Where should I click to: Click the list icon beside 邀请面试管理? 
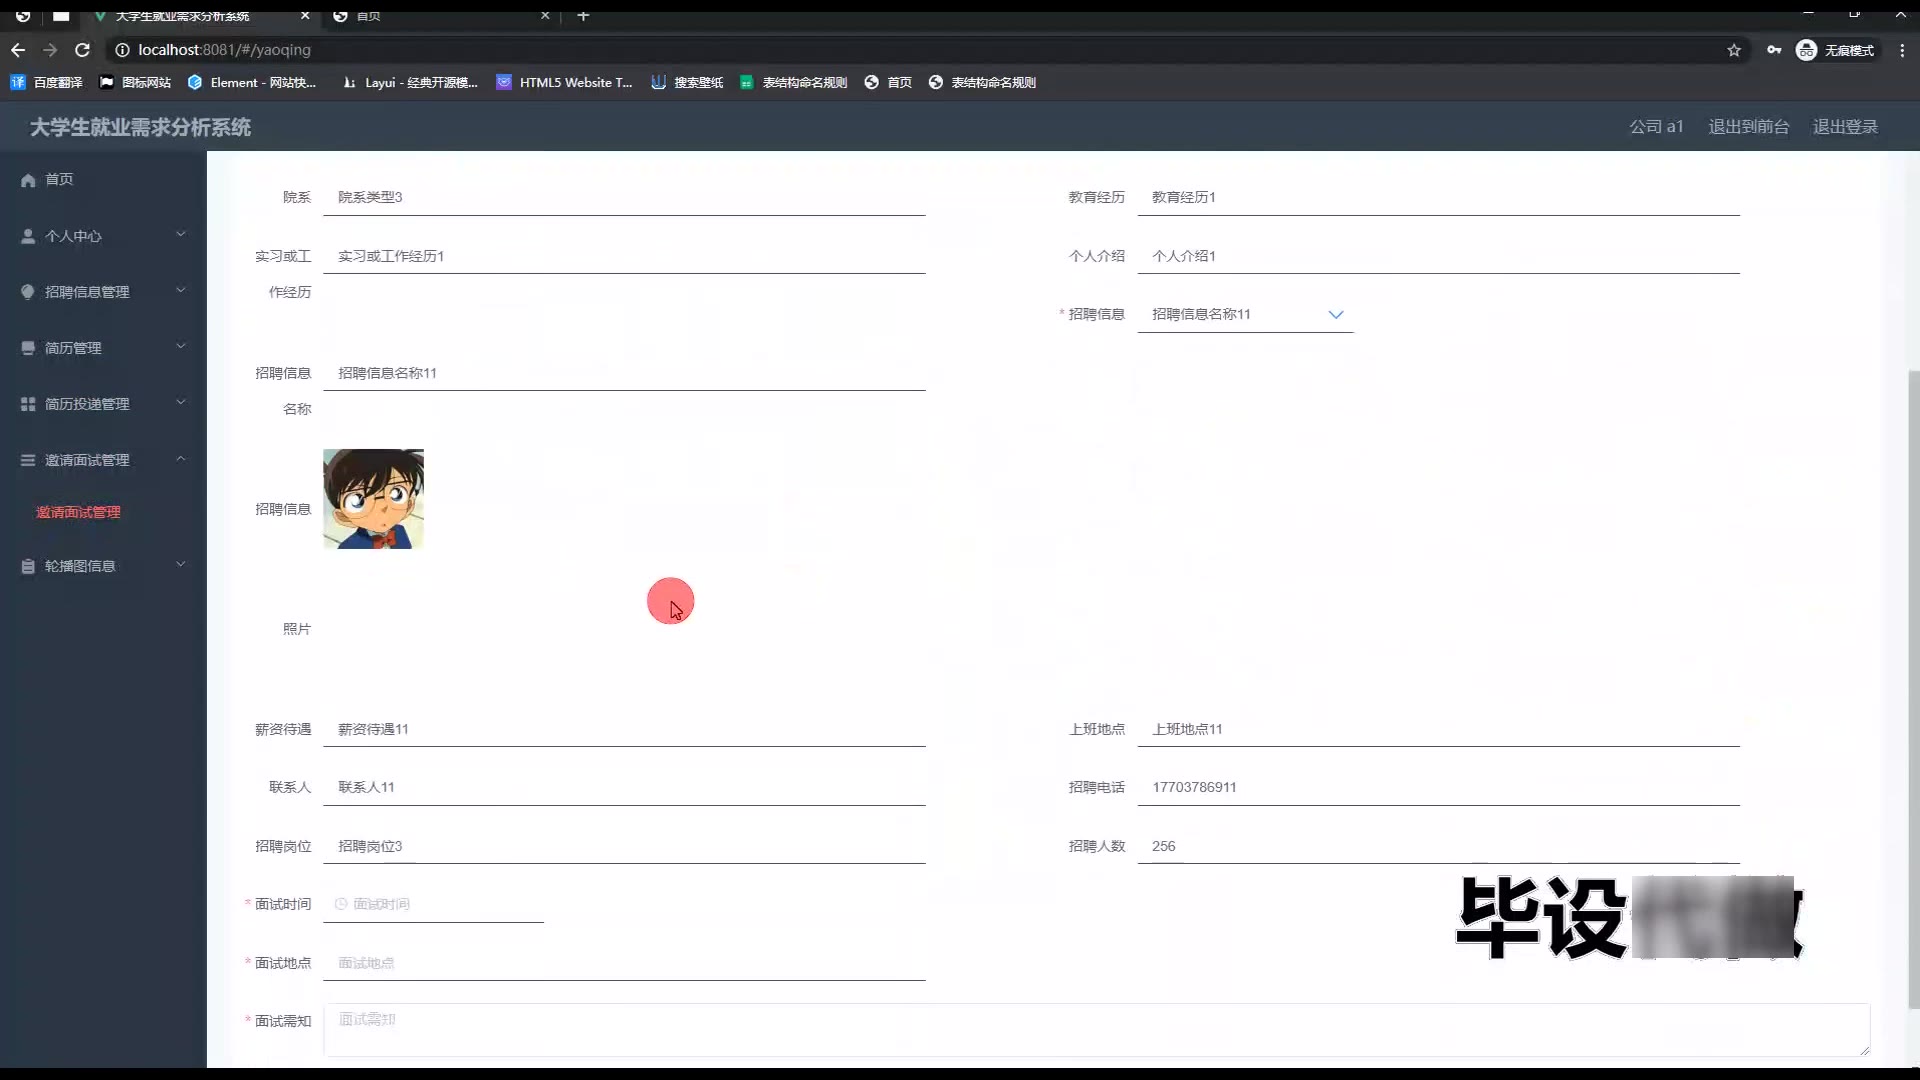click(x=28, y=460)
